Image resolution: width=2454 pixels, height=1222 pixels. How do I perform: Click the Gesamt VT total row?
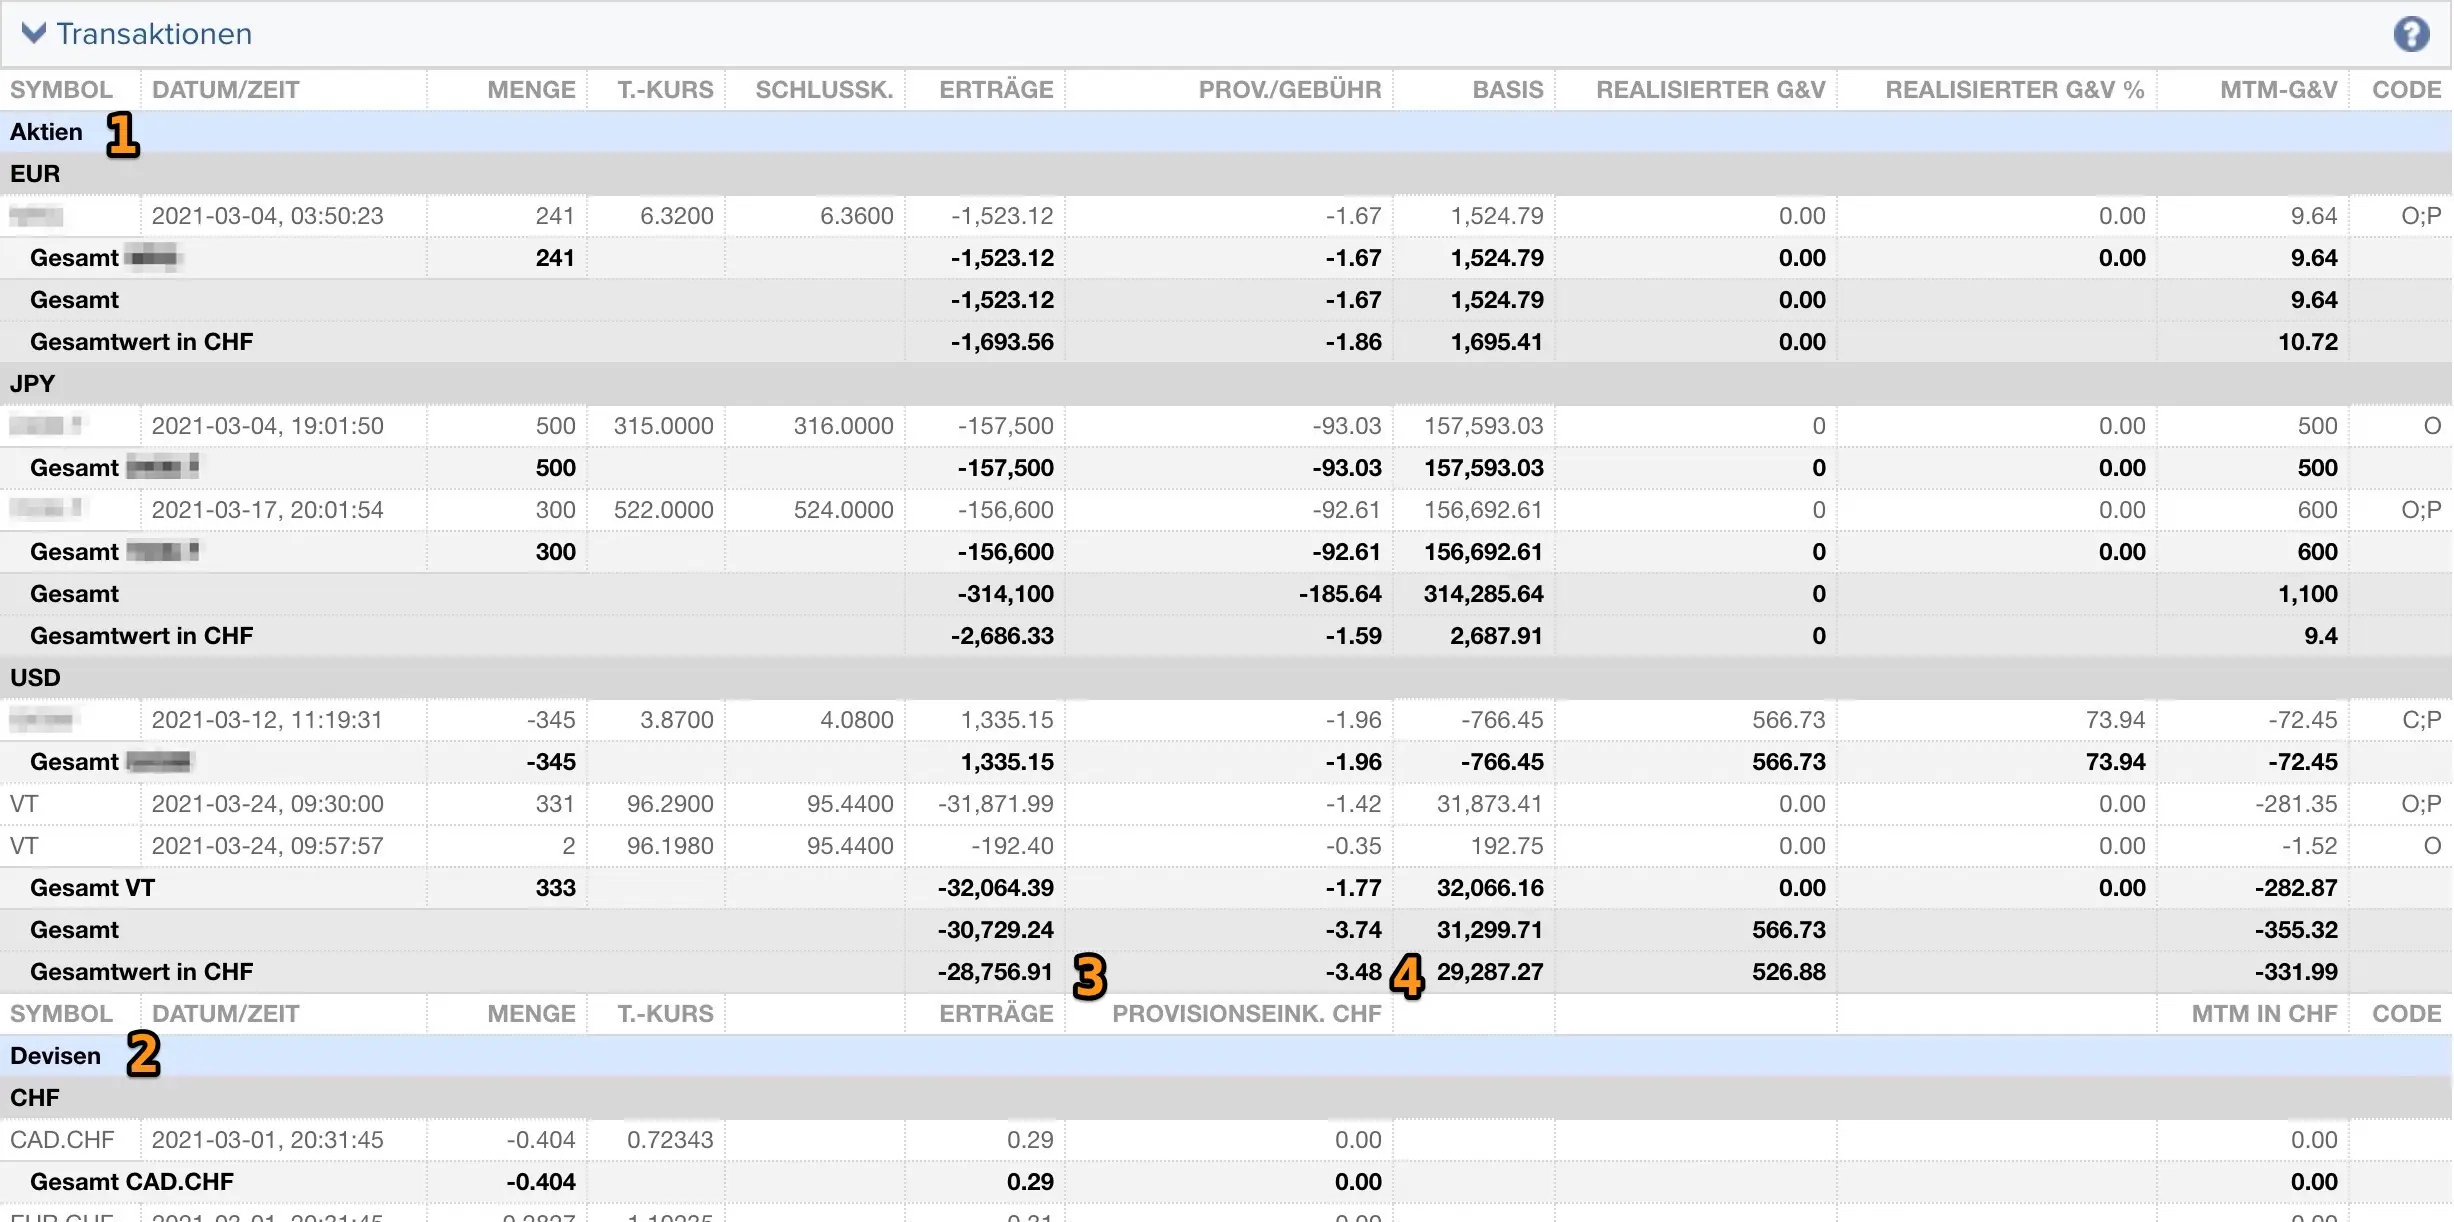(92, 888)
